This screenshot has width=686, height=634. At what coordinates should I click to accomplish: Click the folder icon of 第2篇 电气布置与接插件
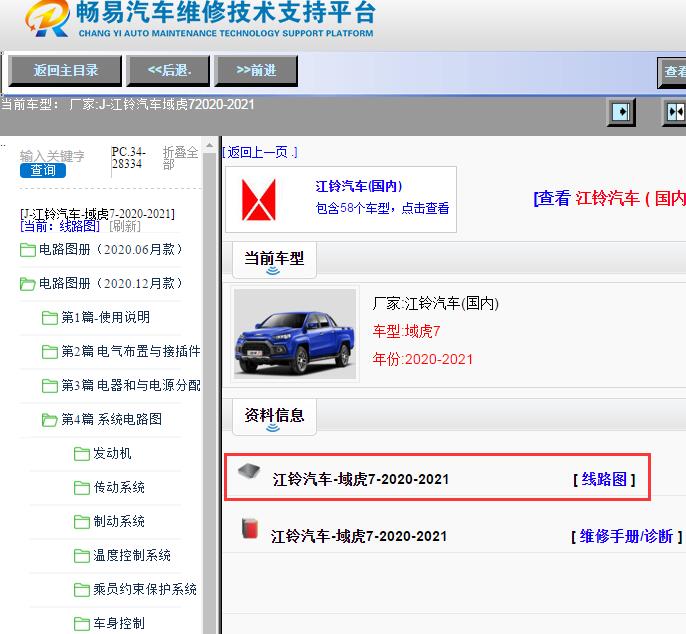tap(49, 352)
